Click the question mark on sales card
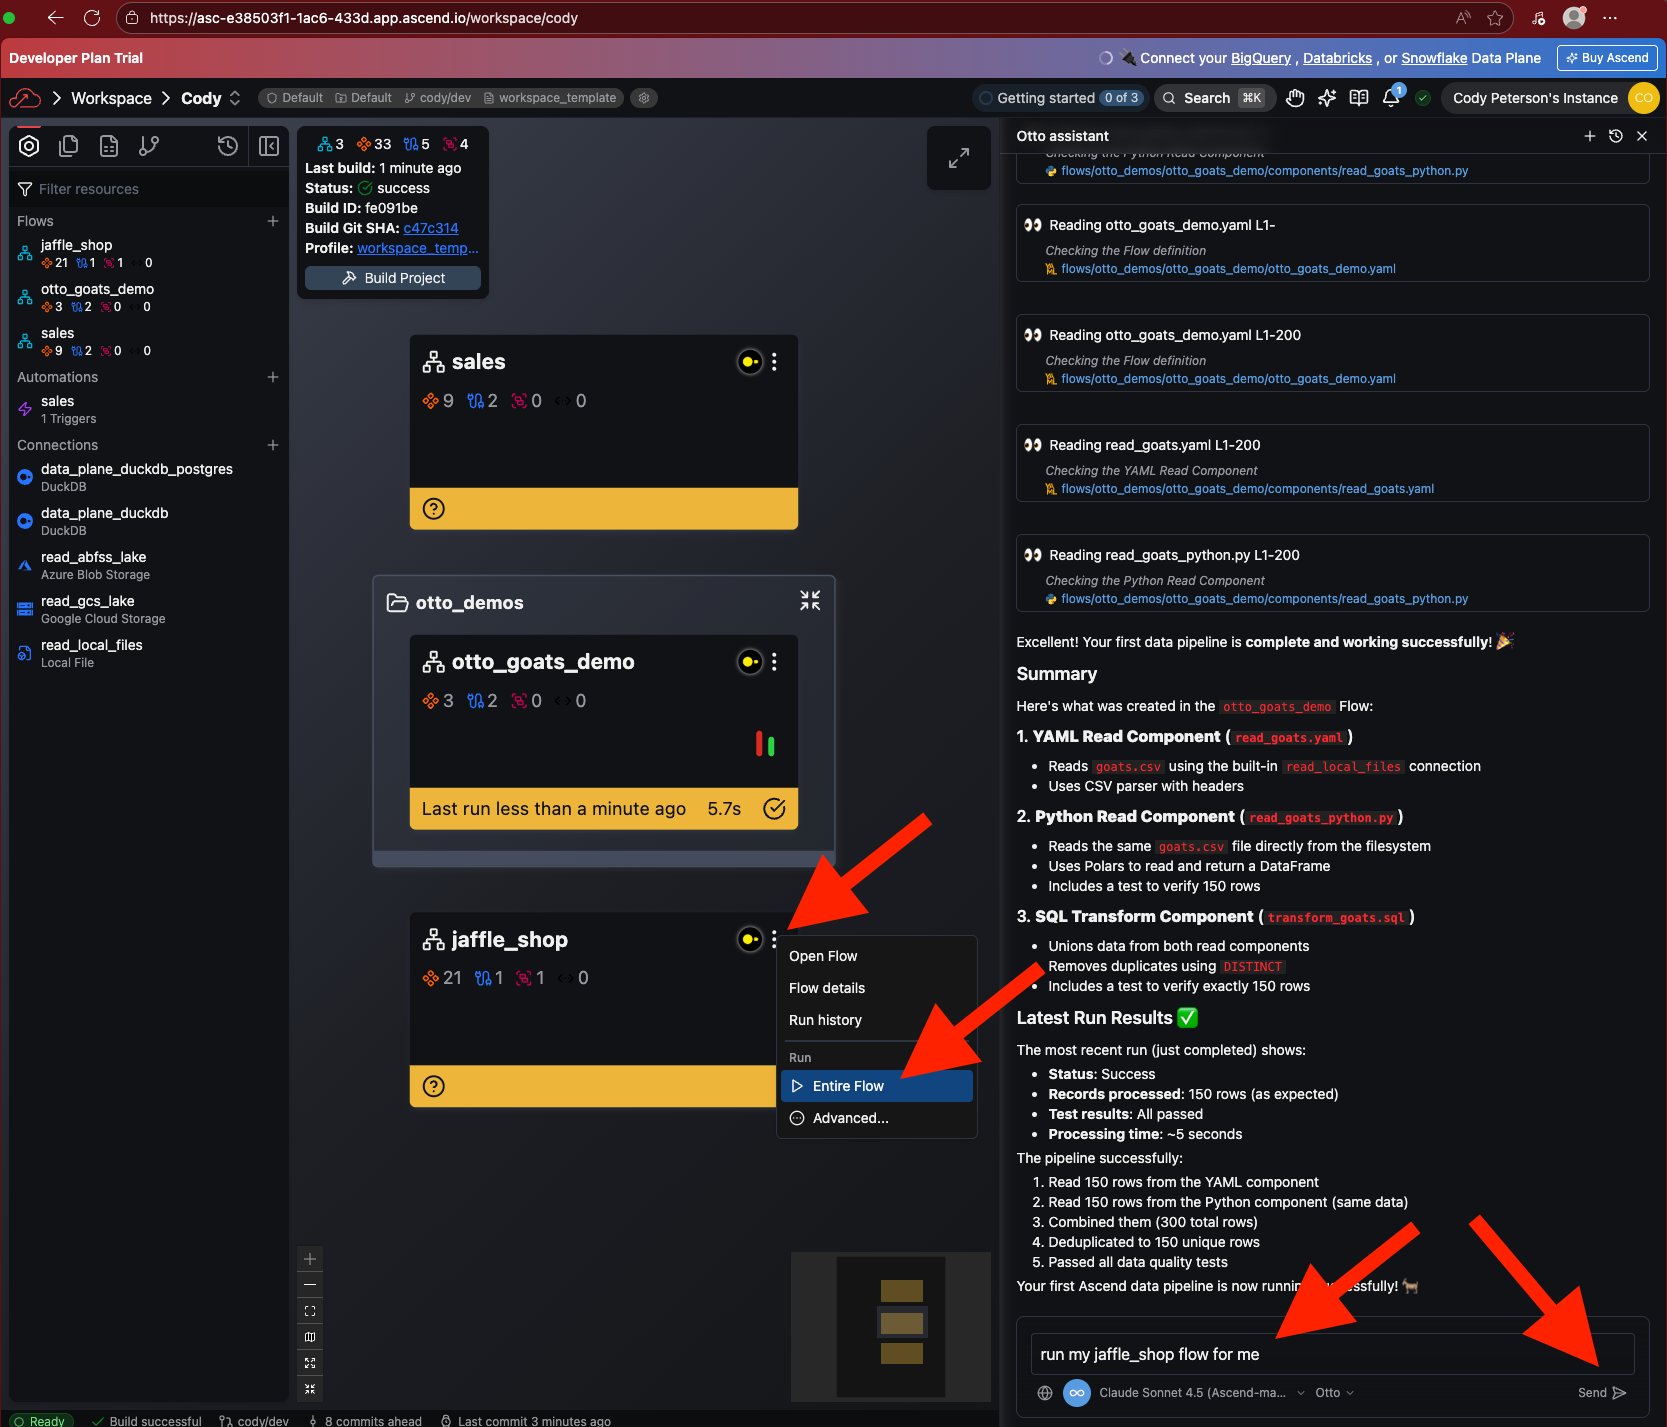This screenshot has height=1427, width=1667. tap(434, 509)
